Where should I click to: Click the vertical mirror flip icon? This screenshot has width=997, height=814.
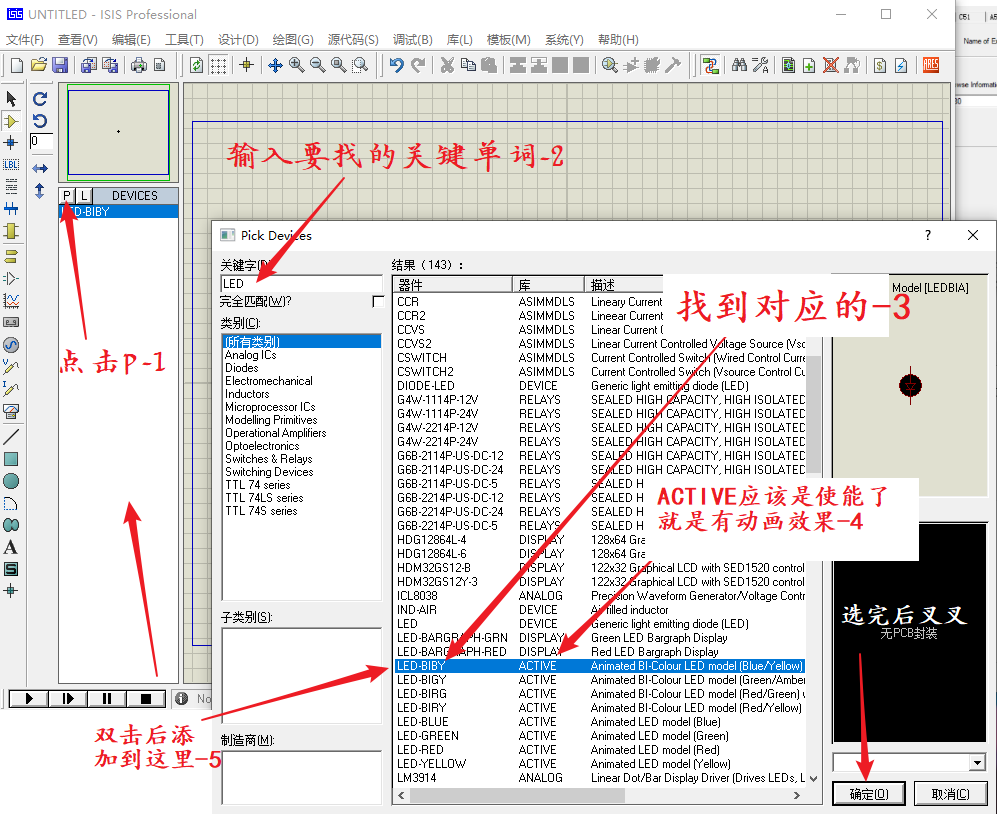coord(40,191)
